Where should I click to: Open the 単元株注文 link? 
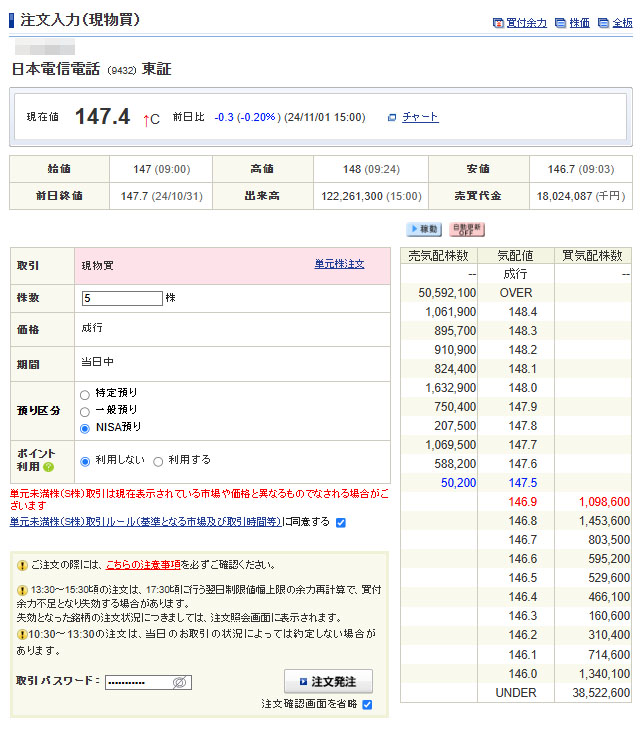point(339,264)
